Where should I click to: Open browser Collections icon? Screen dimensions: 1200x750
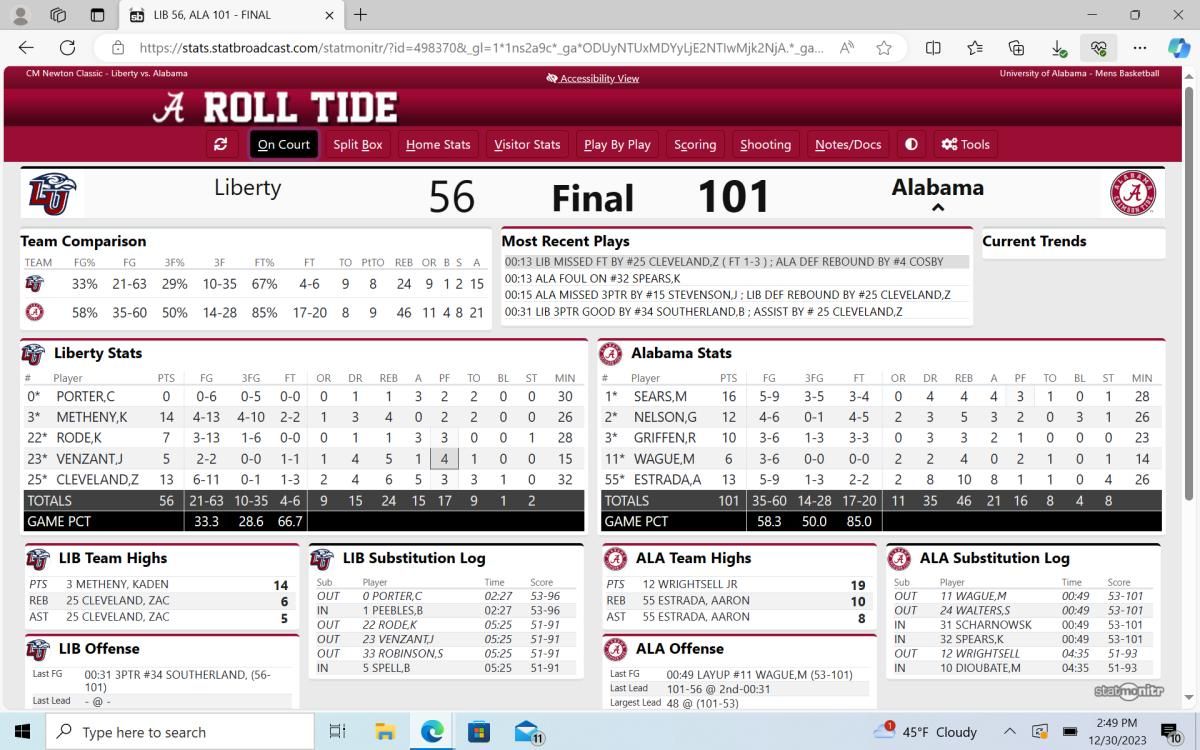coord(1016,47)
